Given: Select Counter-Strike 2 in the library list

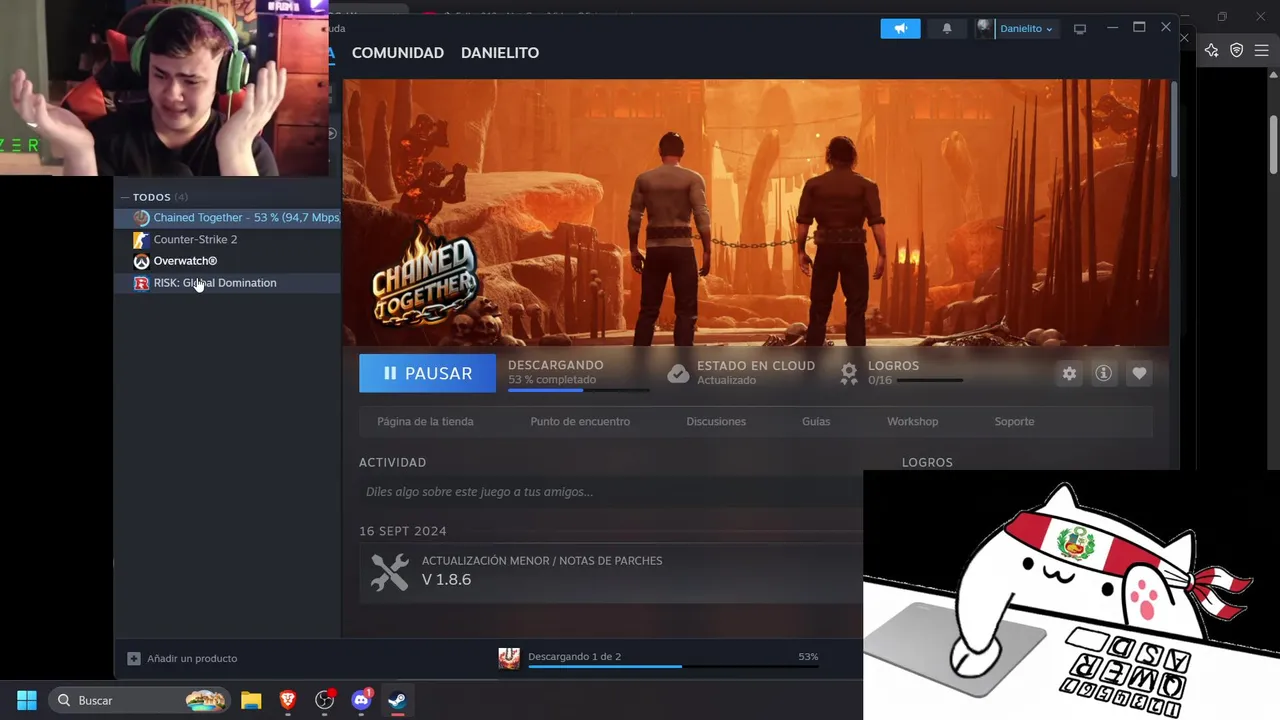Looking at the screenshot, I should point(229,240).
